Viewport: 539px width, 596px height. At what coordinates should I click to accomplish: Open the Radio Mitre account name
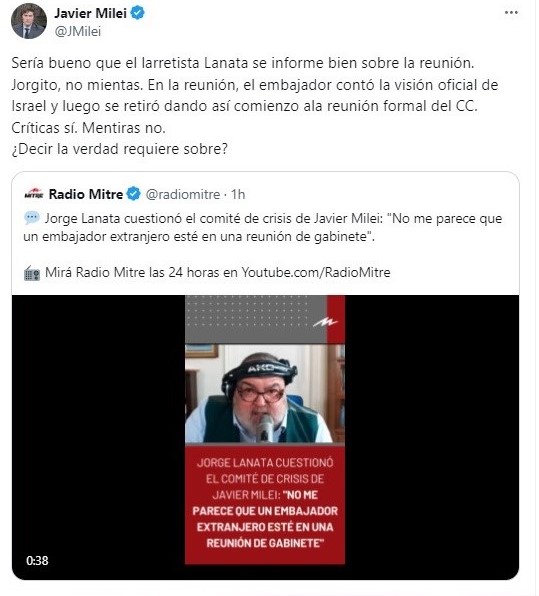(86, 194)
